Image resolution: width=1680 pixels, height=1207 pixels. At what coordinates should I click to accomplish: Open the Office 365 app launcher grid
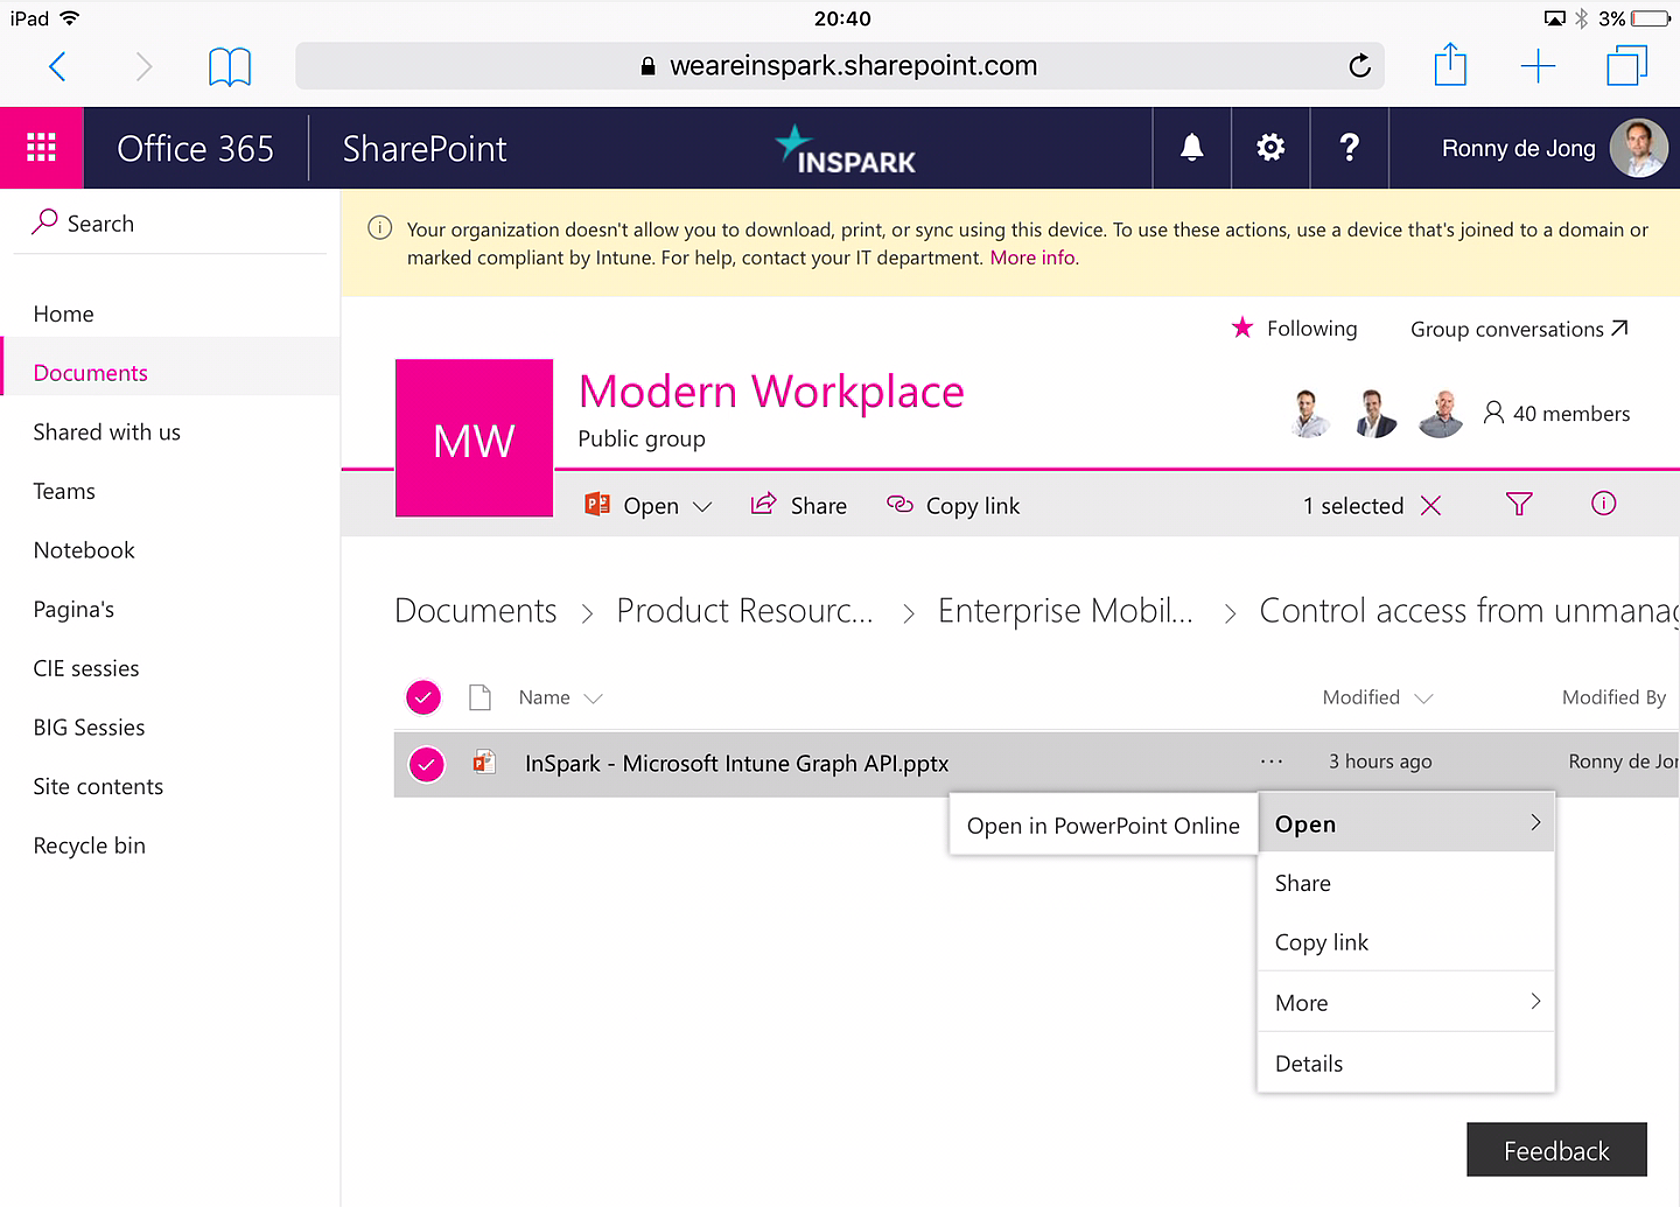pyautogui.click(x=41, y=148)
